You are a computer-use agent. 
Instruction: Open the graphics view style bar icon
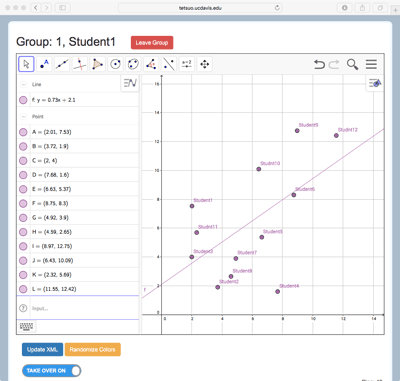375,83
